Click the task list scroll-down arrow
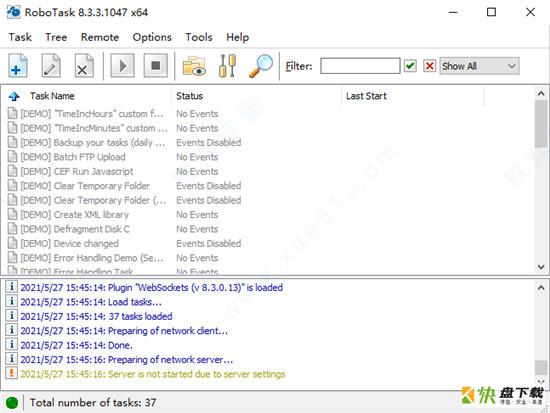550x413 pixels. 541,267
